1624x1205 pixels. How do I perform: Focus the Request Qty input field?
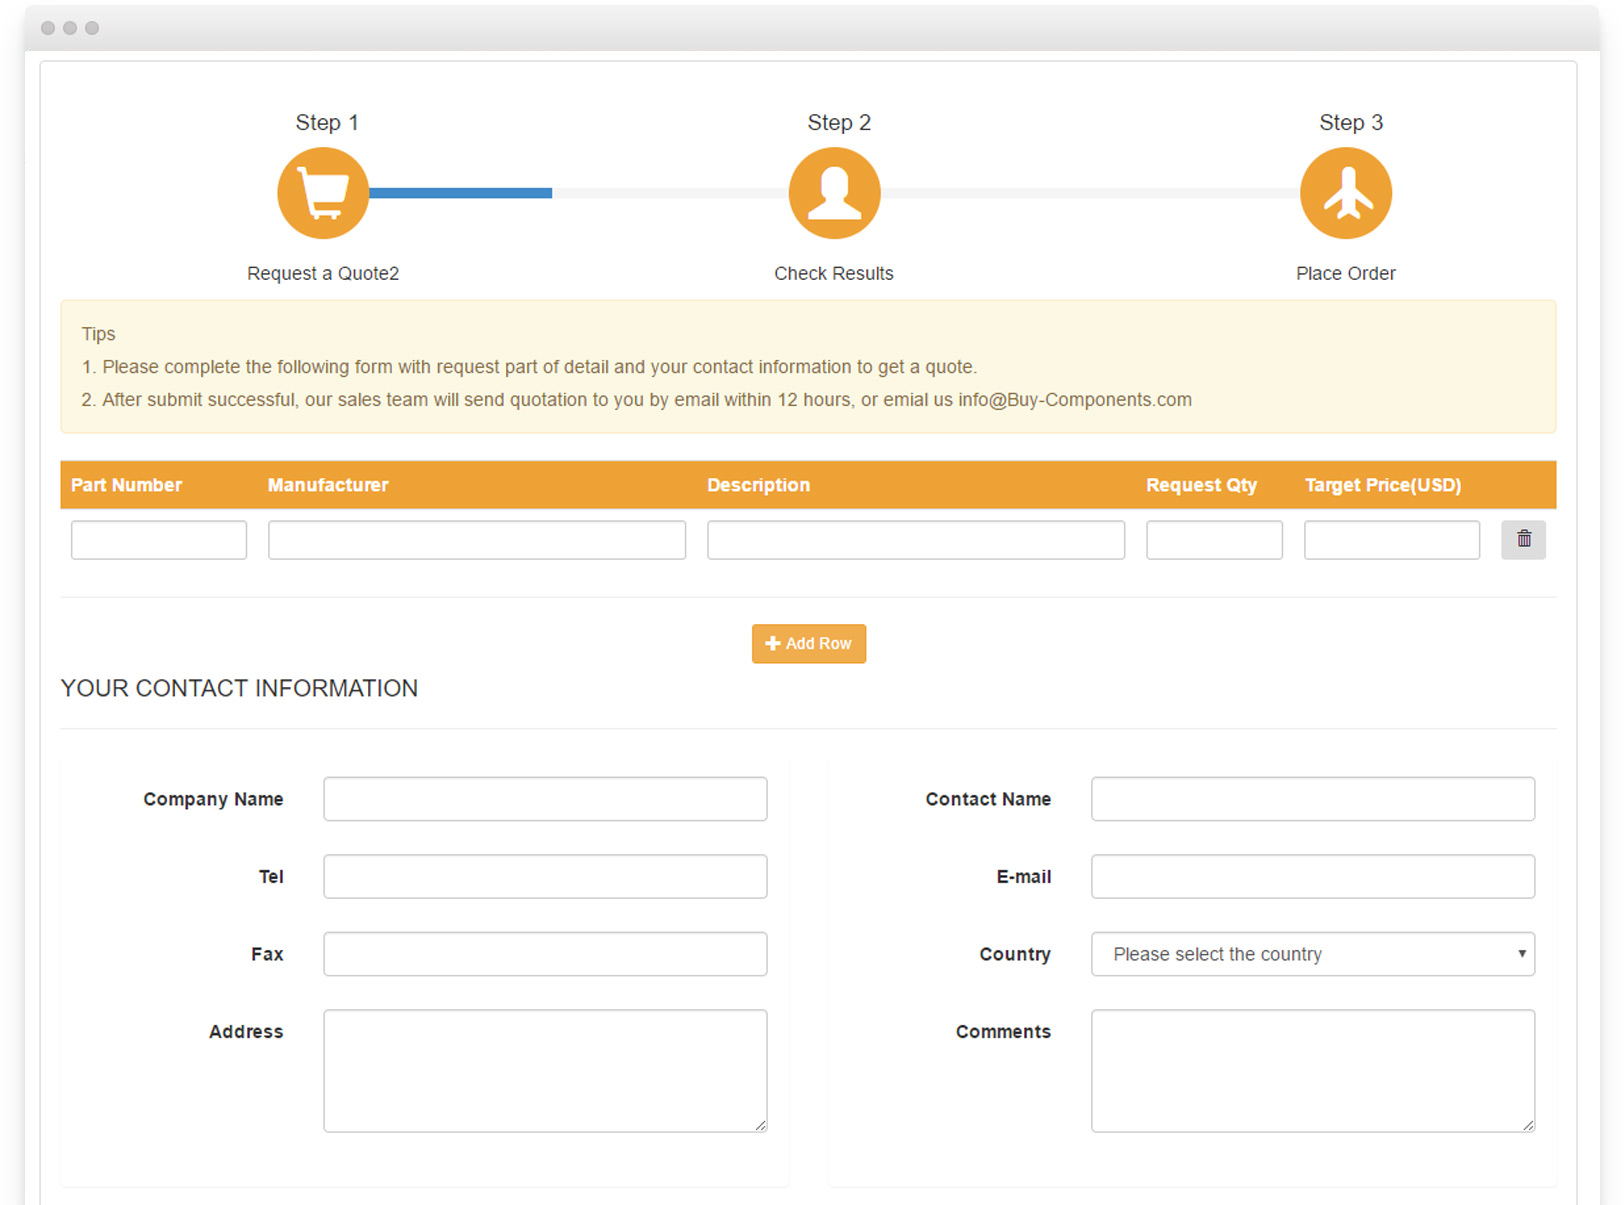click(1214, 540)
